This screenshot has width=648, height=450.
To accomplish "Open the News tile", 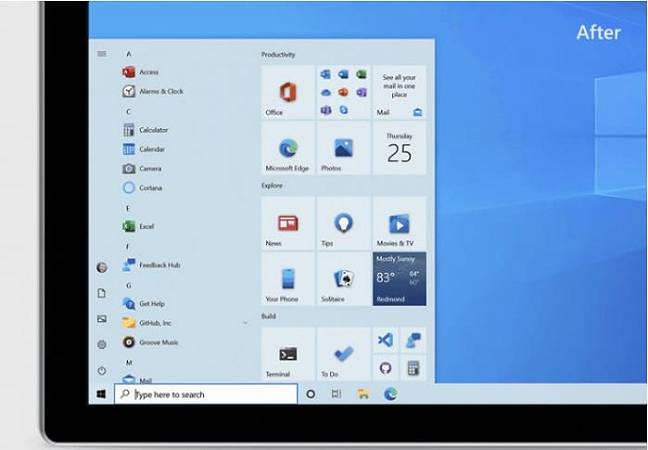I will 288,223.
